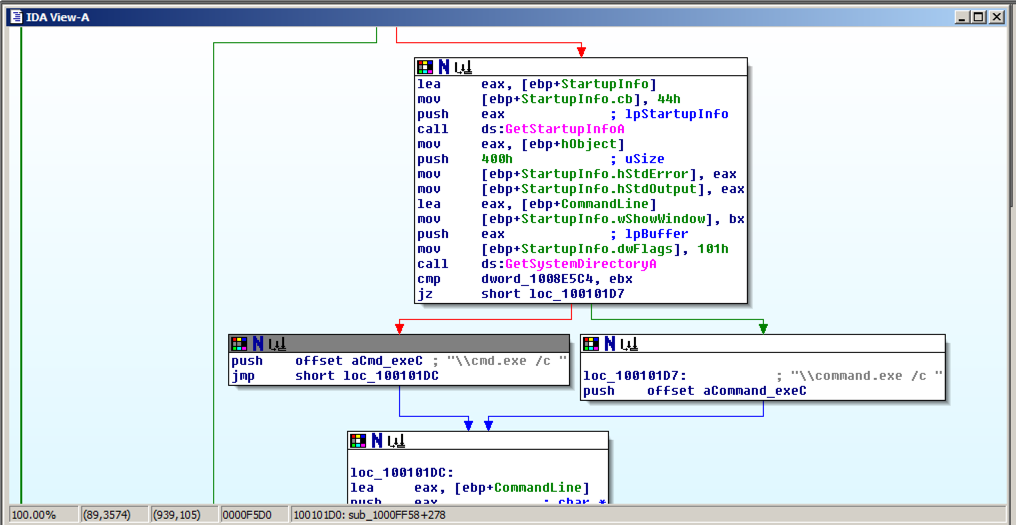Click the StartupInfo.hStdOutput mov line
The image size is (1016, 525).
point(581,189)
